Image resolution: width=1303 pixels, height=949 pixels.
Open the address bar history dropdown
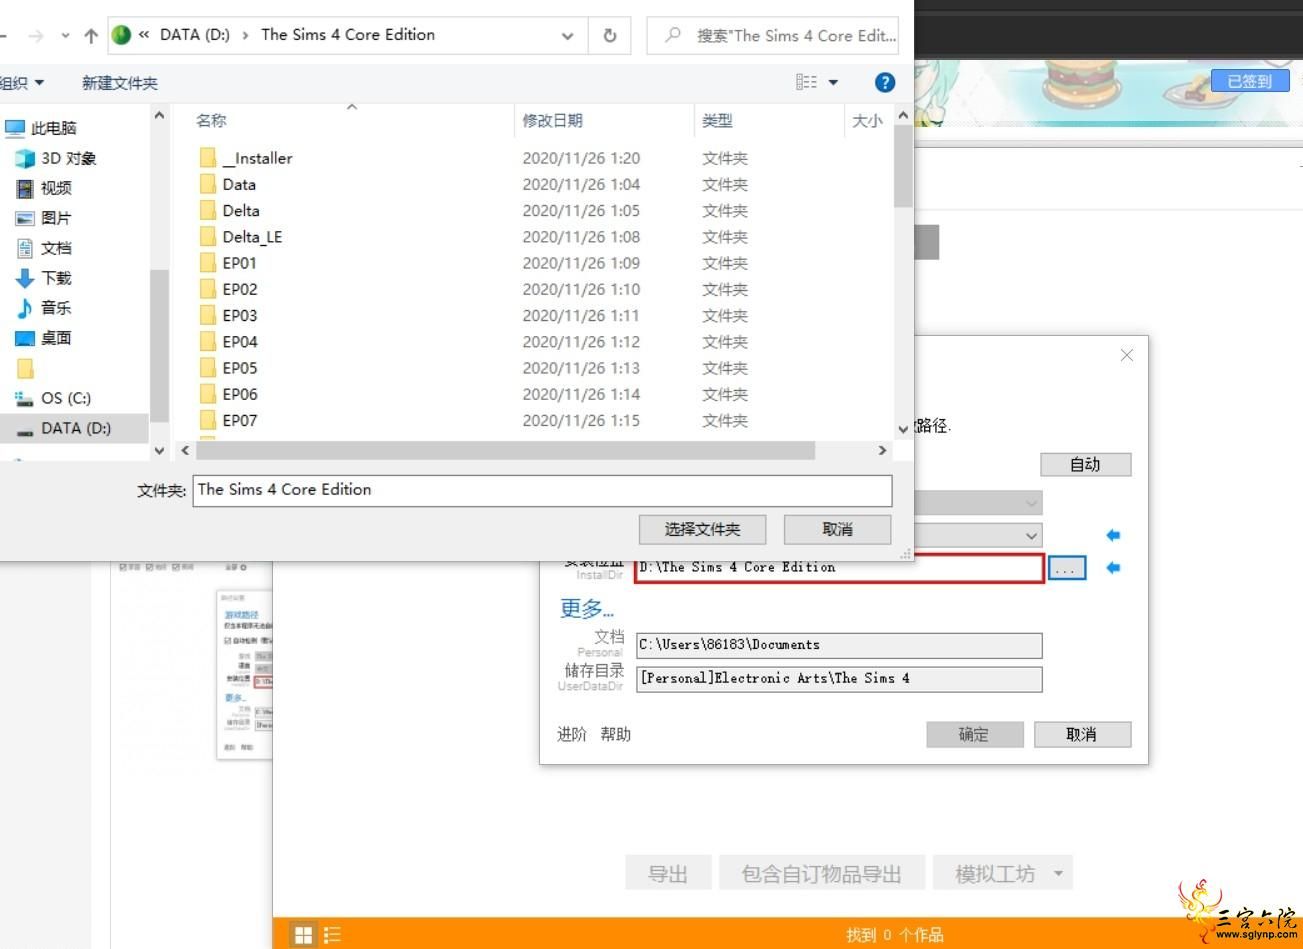(x=568, y=36)
